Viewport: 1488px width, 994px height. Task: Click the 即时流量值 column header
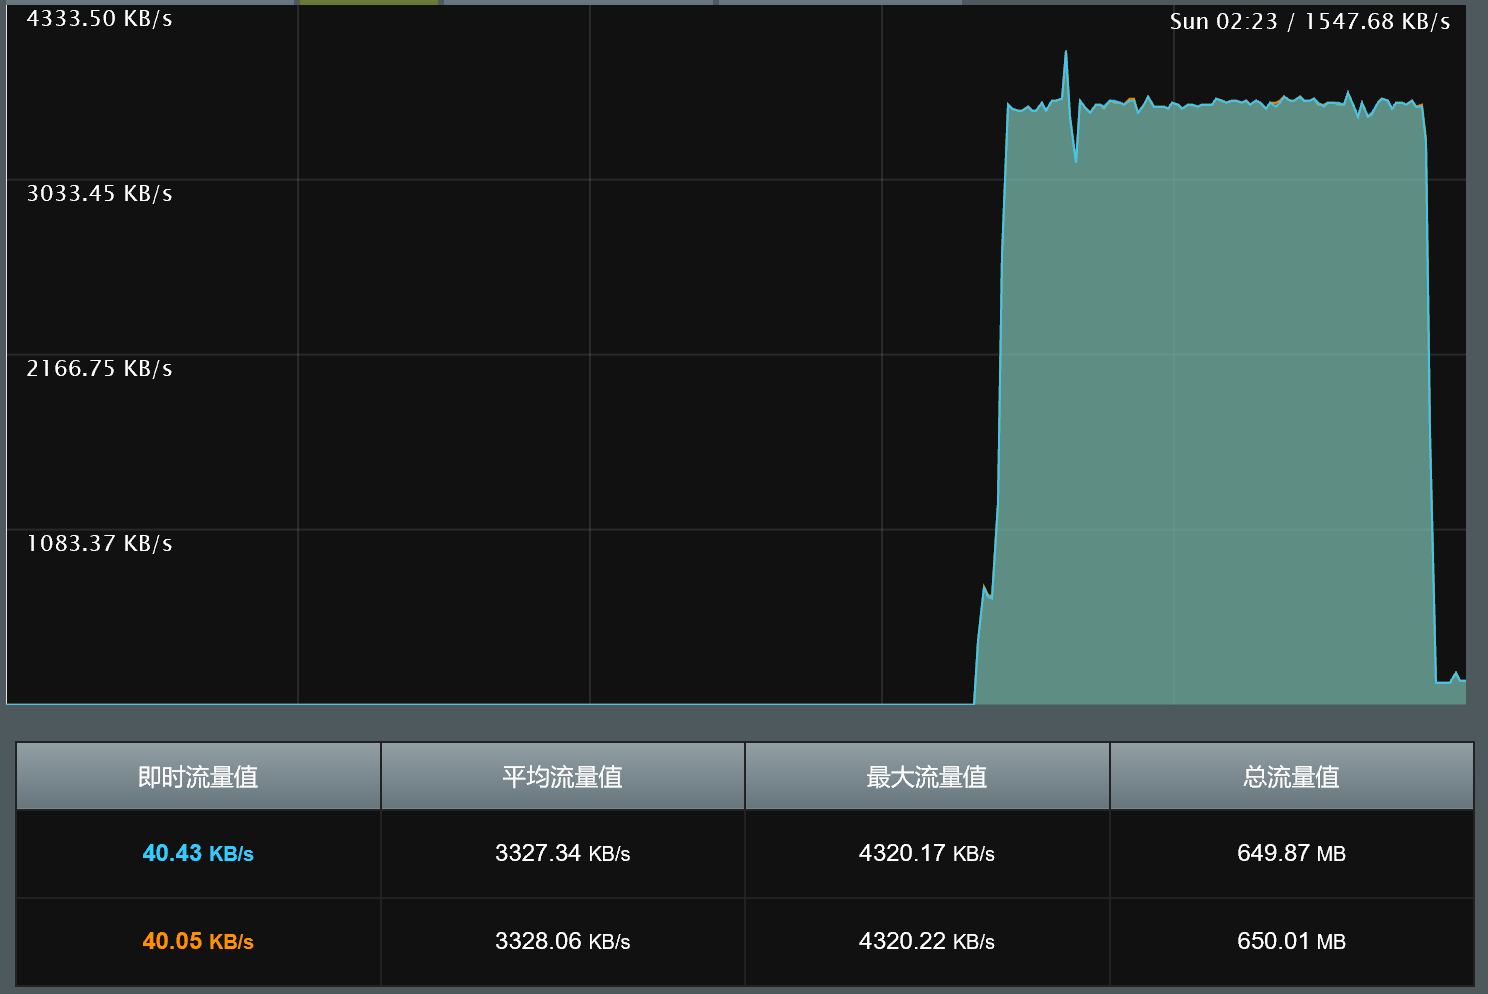(x=198, y=776)
